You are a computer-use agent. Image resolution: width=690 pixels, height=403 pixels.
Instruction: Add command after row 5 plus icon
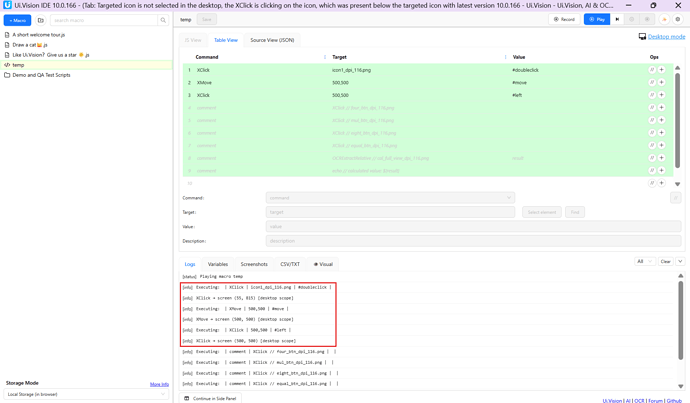coord(661,120)
